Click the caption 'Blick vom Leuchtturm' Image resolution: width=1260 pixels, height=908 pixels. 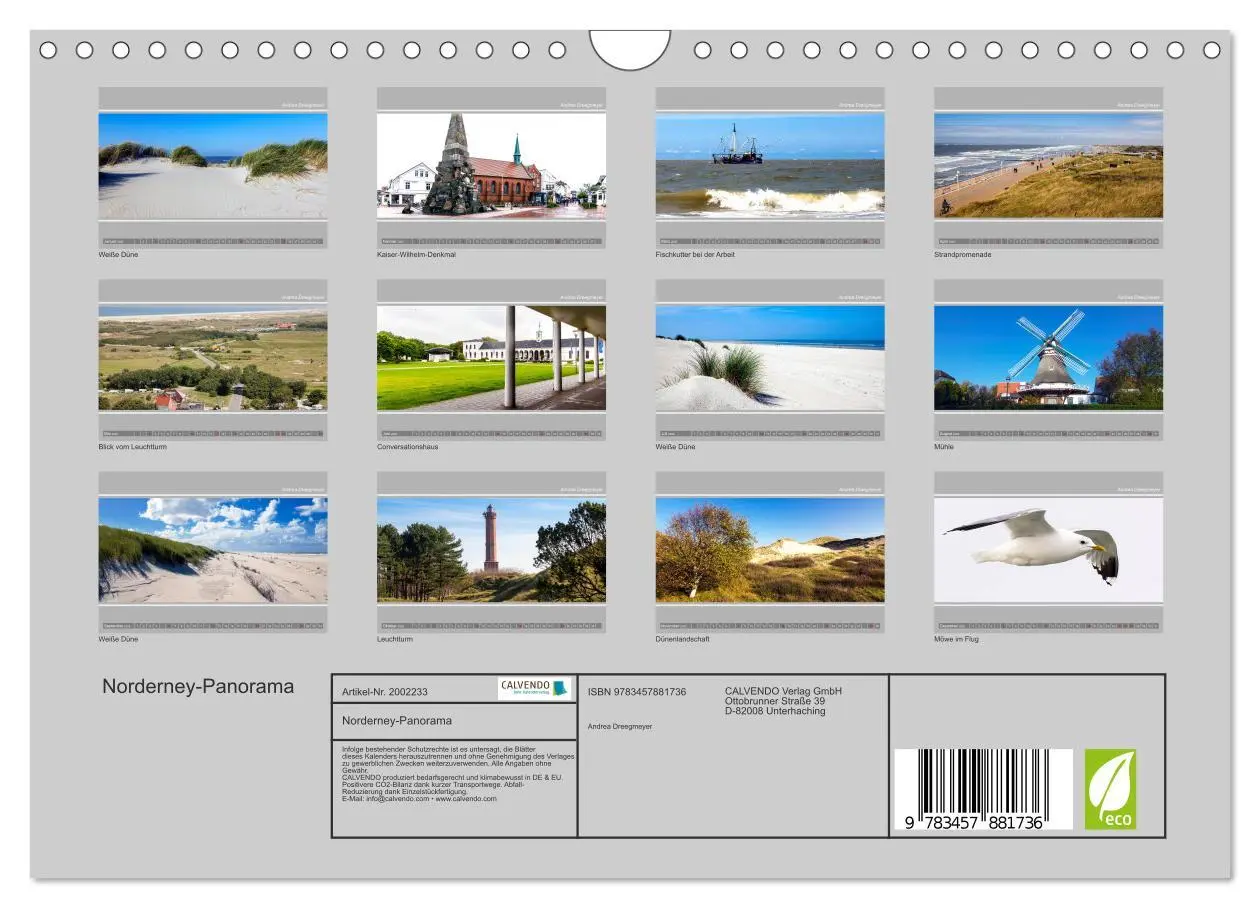click(133, 447)
